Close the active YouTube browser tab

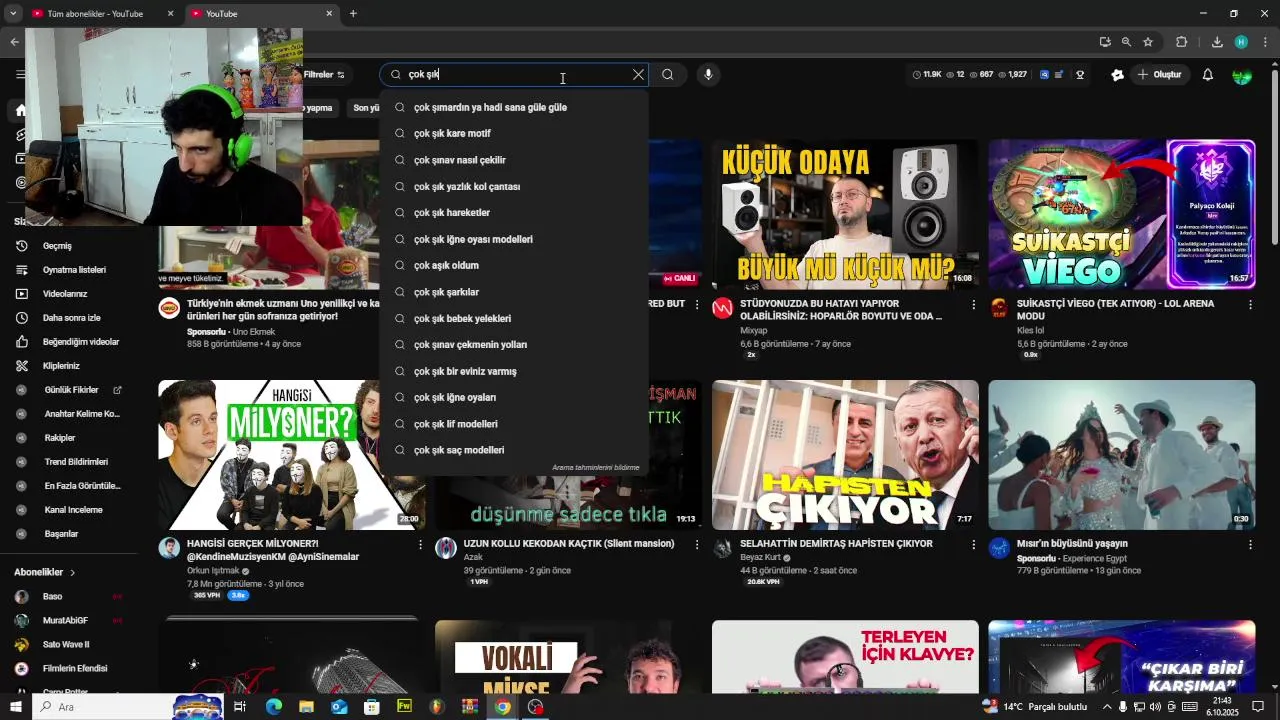[x=330, y=14]
